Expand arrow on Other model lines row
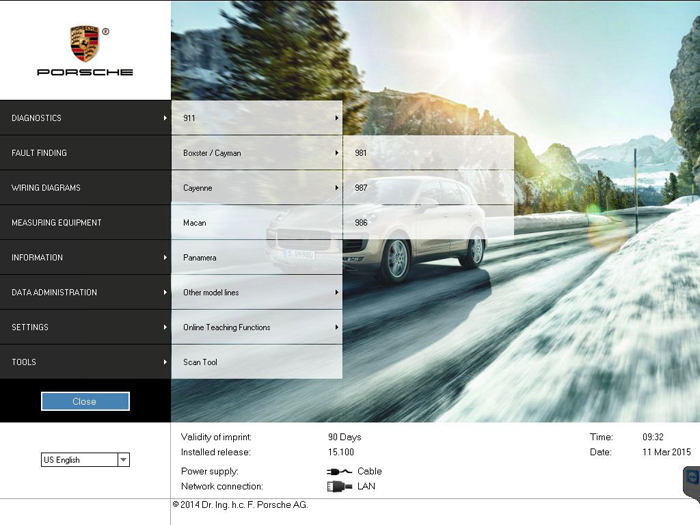700x525 pixels. 337,292
